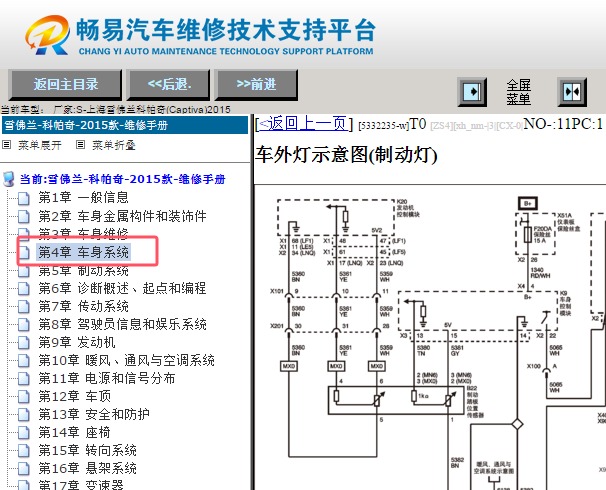Click the page icon of 第1章
This screenshot has width=606, height=490.
click(x=24, y=199)
